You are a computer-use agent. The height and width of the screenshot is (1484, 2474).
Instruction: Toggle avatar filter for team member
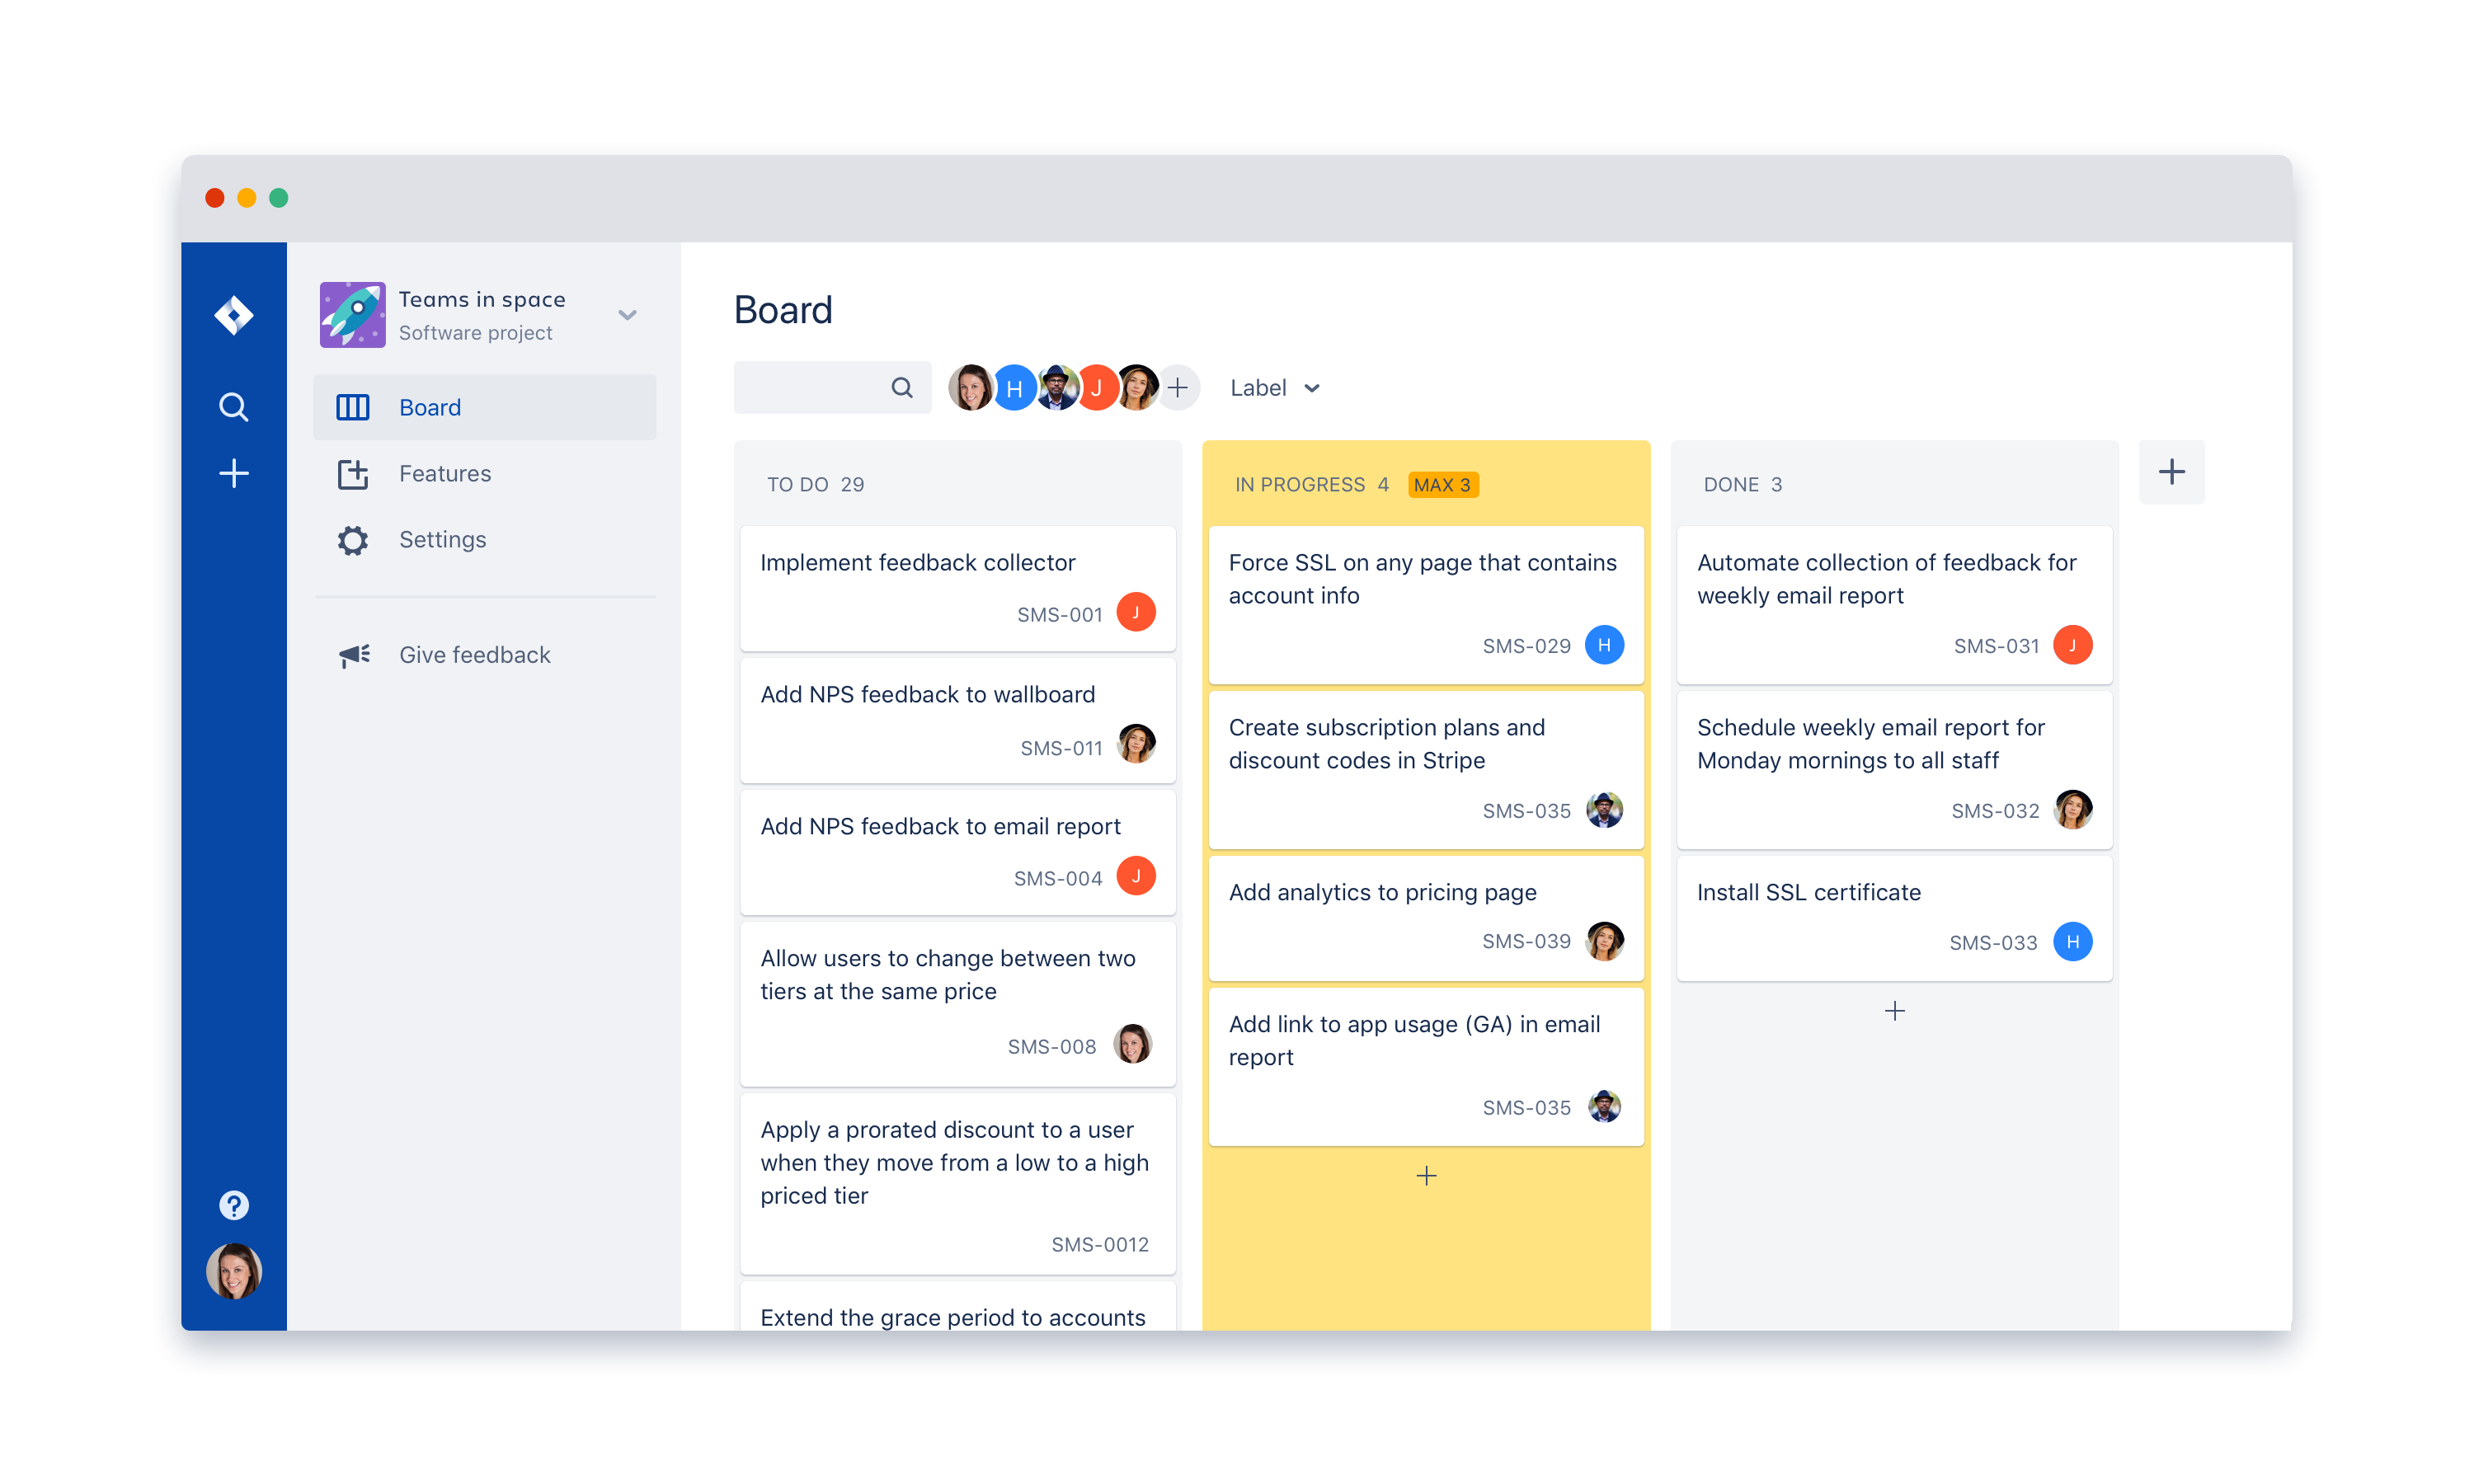pos(976,388)
